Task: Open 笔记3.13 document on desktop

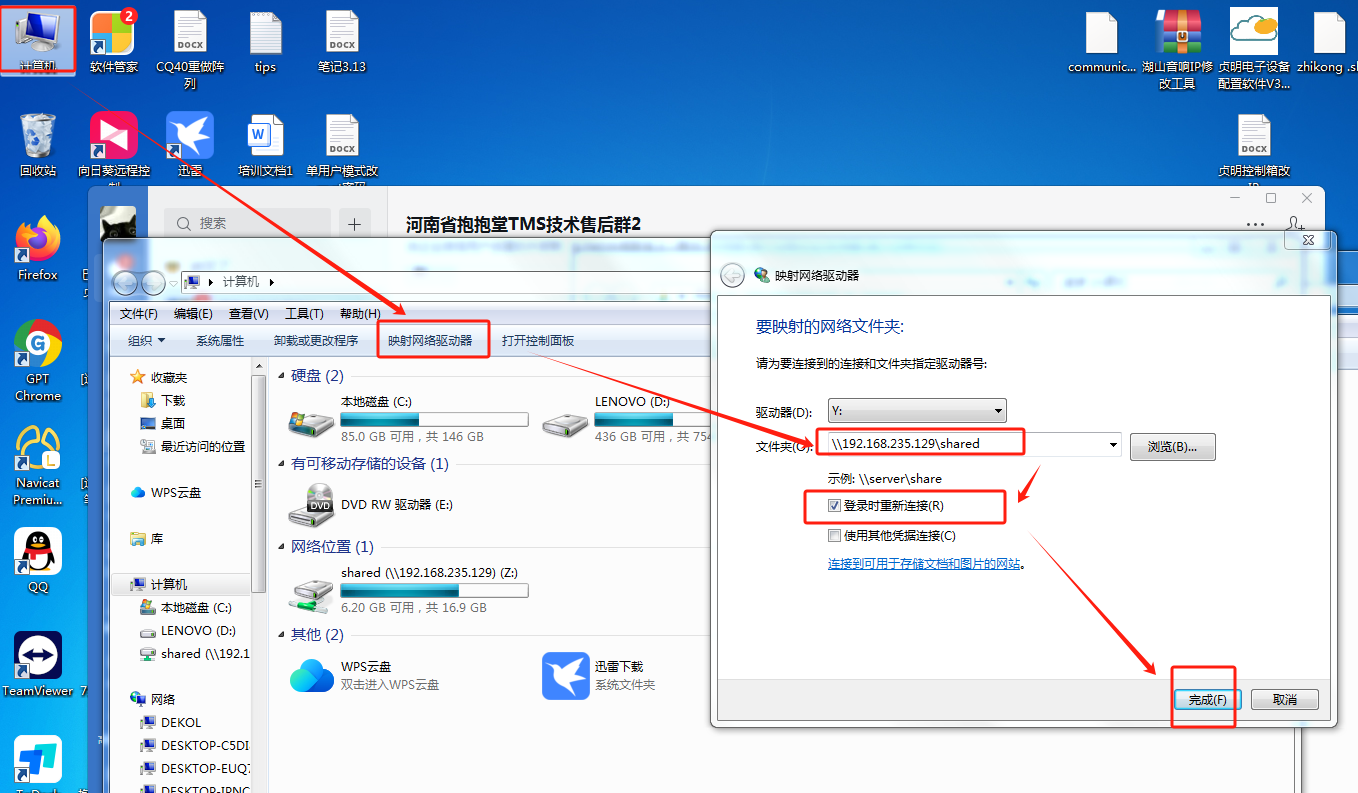Action: (342, 42)
